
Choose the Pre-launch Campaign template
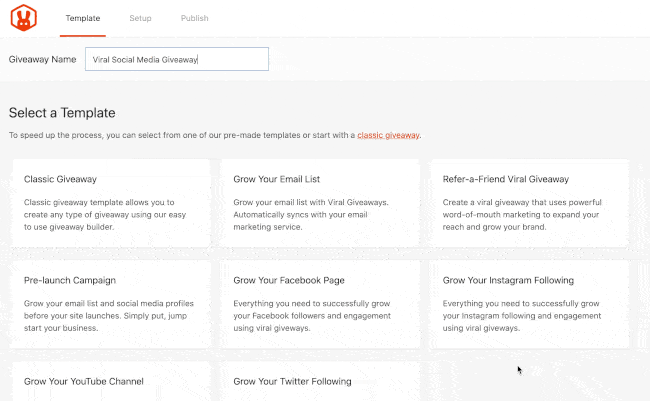(x=111, y=304)
